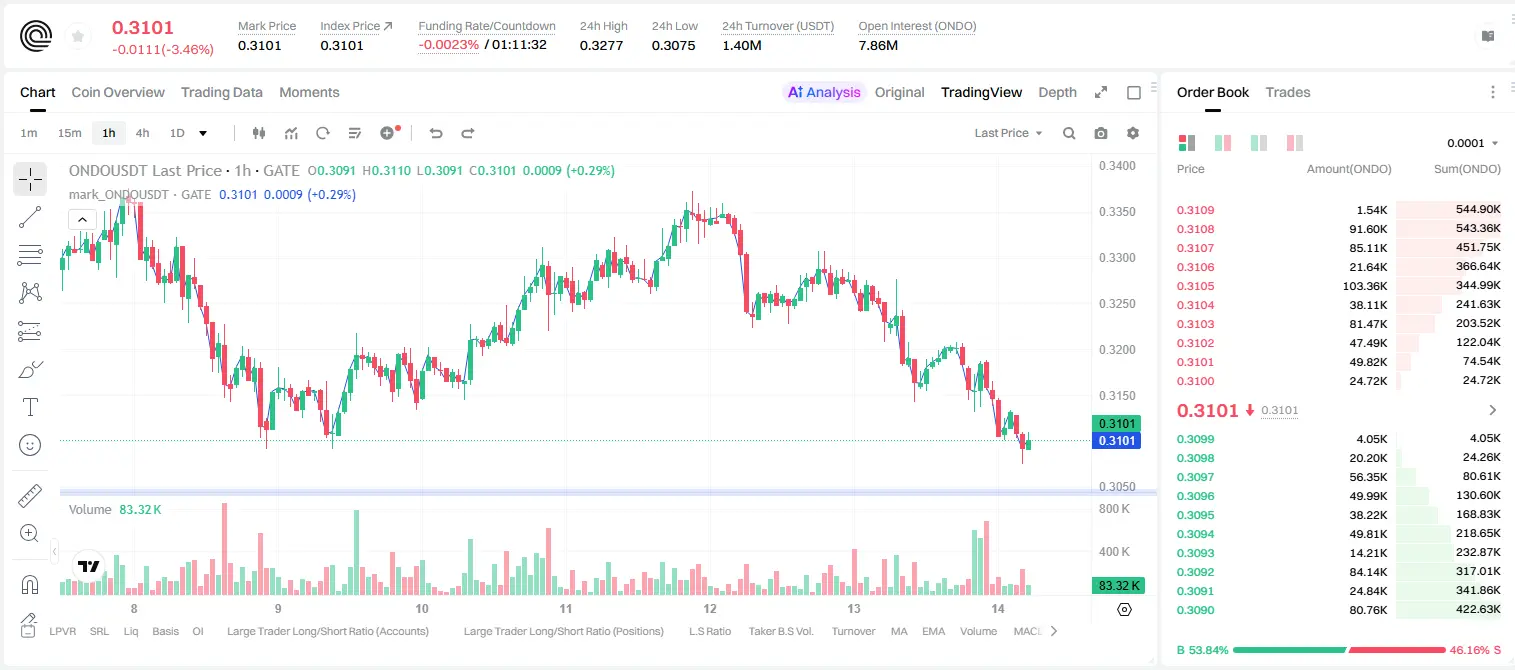Image resolution: width=1515 pixels, height=670 pixels.
Task: Open the emoji sticker tool
Action: click(x=30, y=445)
